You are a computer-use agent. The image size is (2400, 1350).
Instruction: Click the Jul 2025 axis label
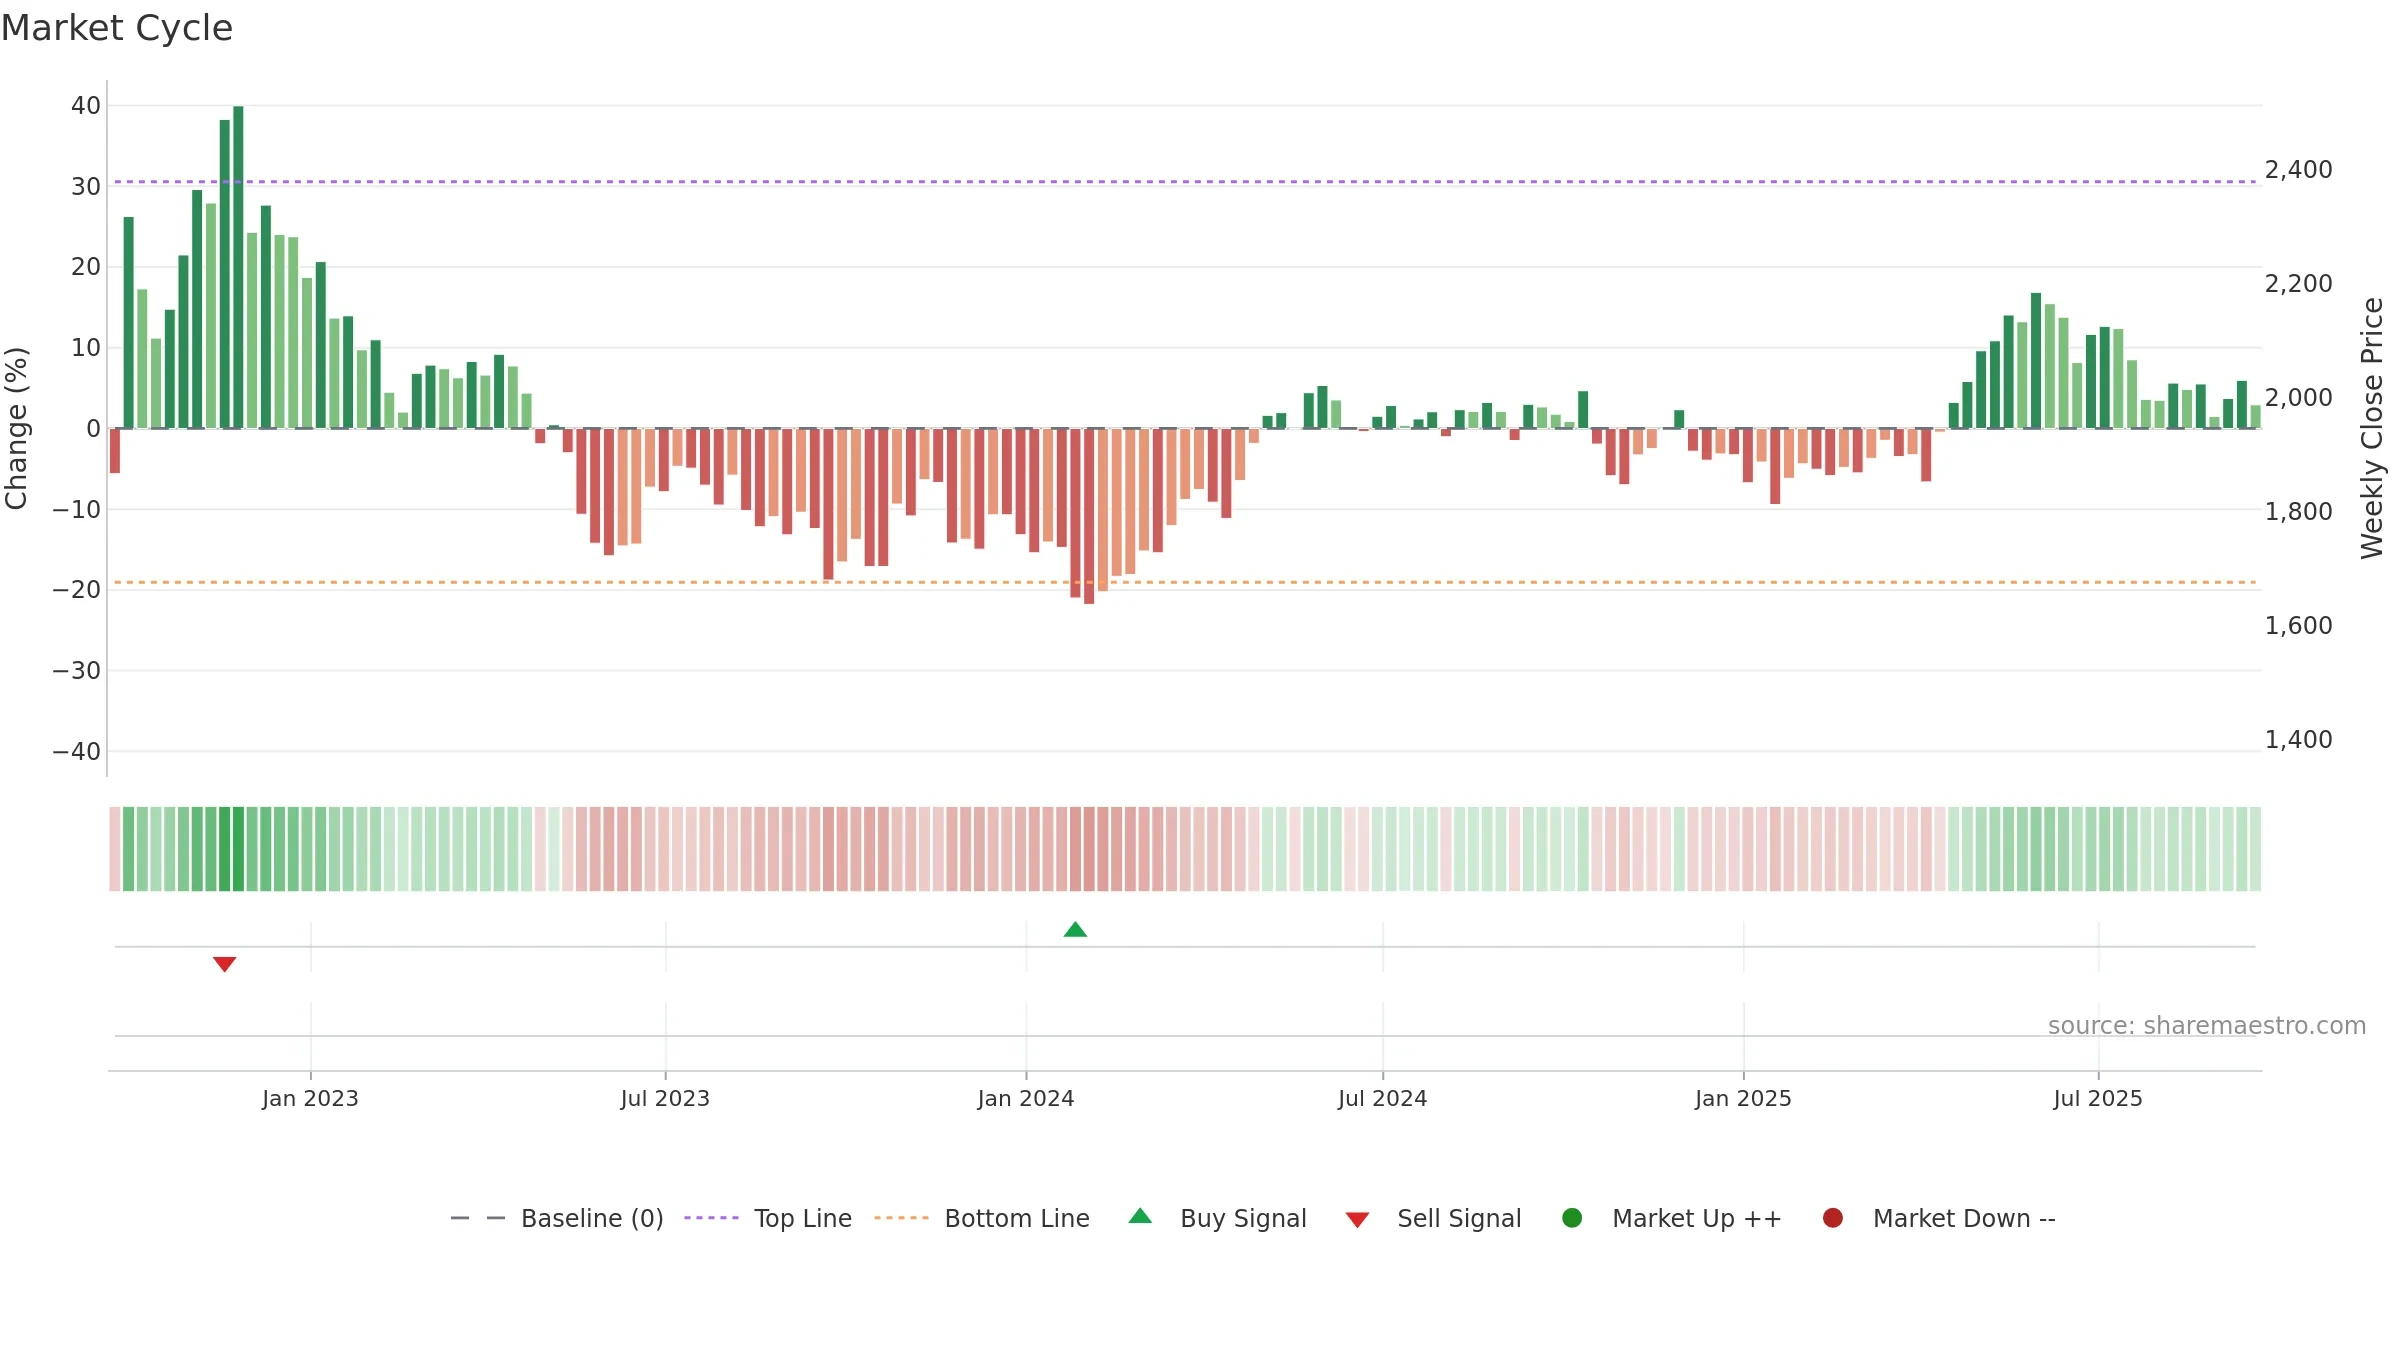[x=2098, y=1098]
